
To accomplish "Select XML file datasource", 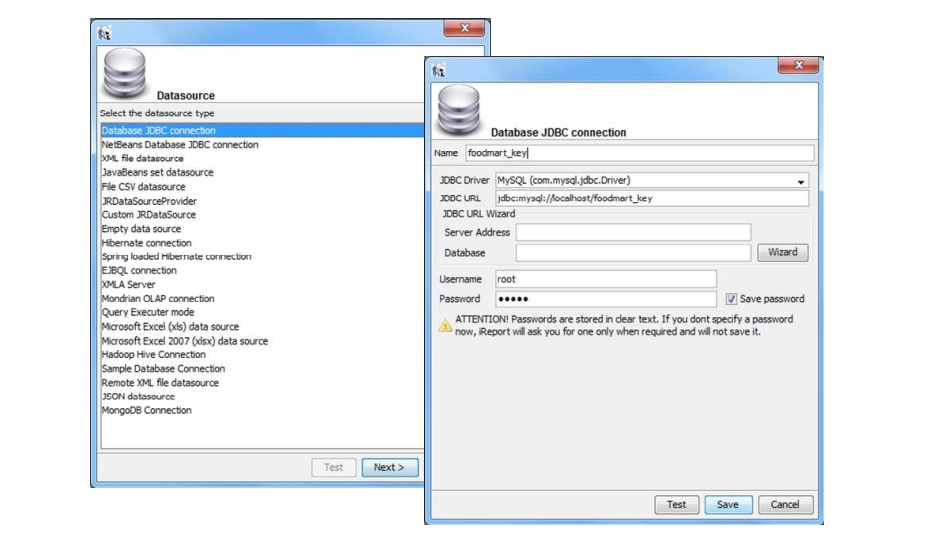I will [143, 158].
